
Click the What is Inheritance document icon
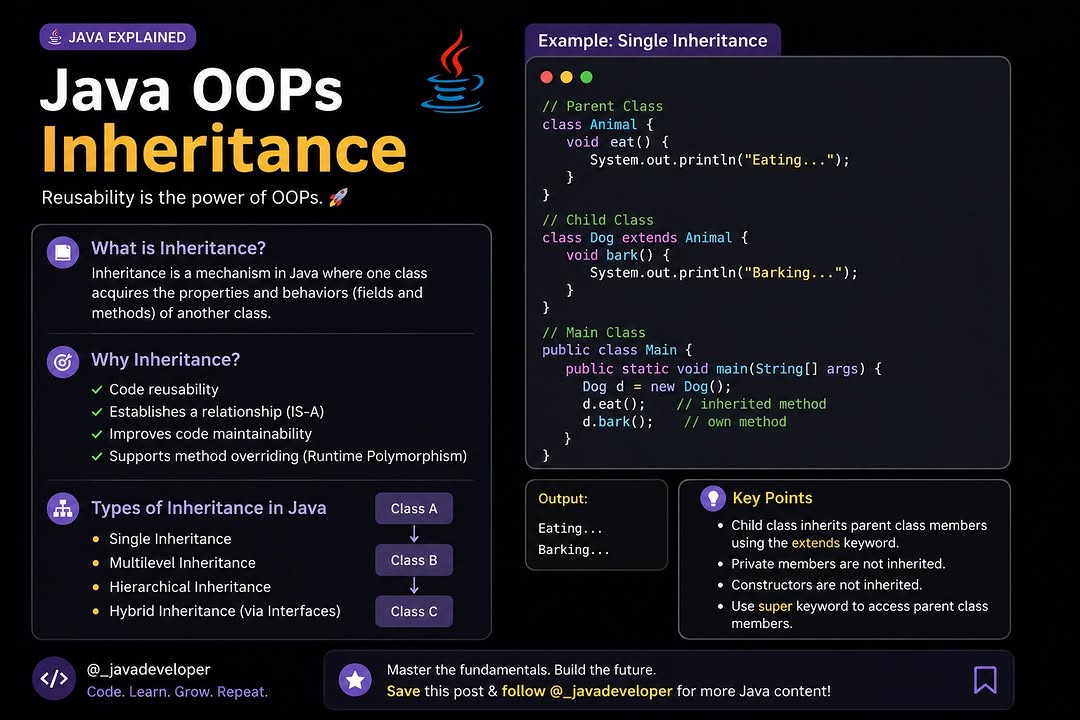63,252
